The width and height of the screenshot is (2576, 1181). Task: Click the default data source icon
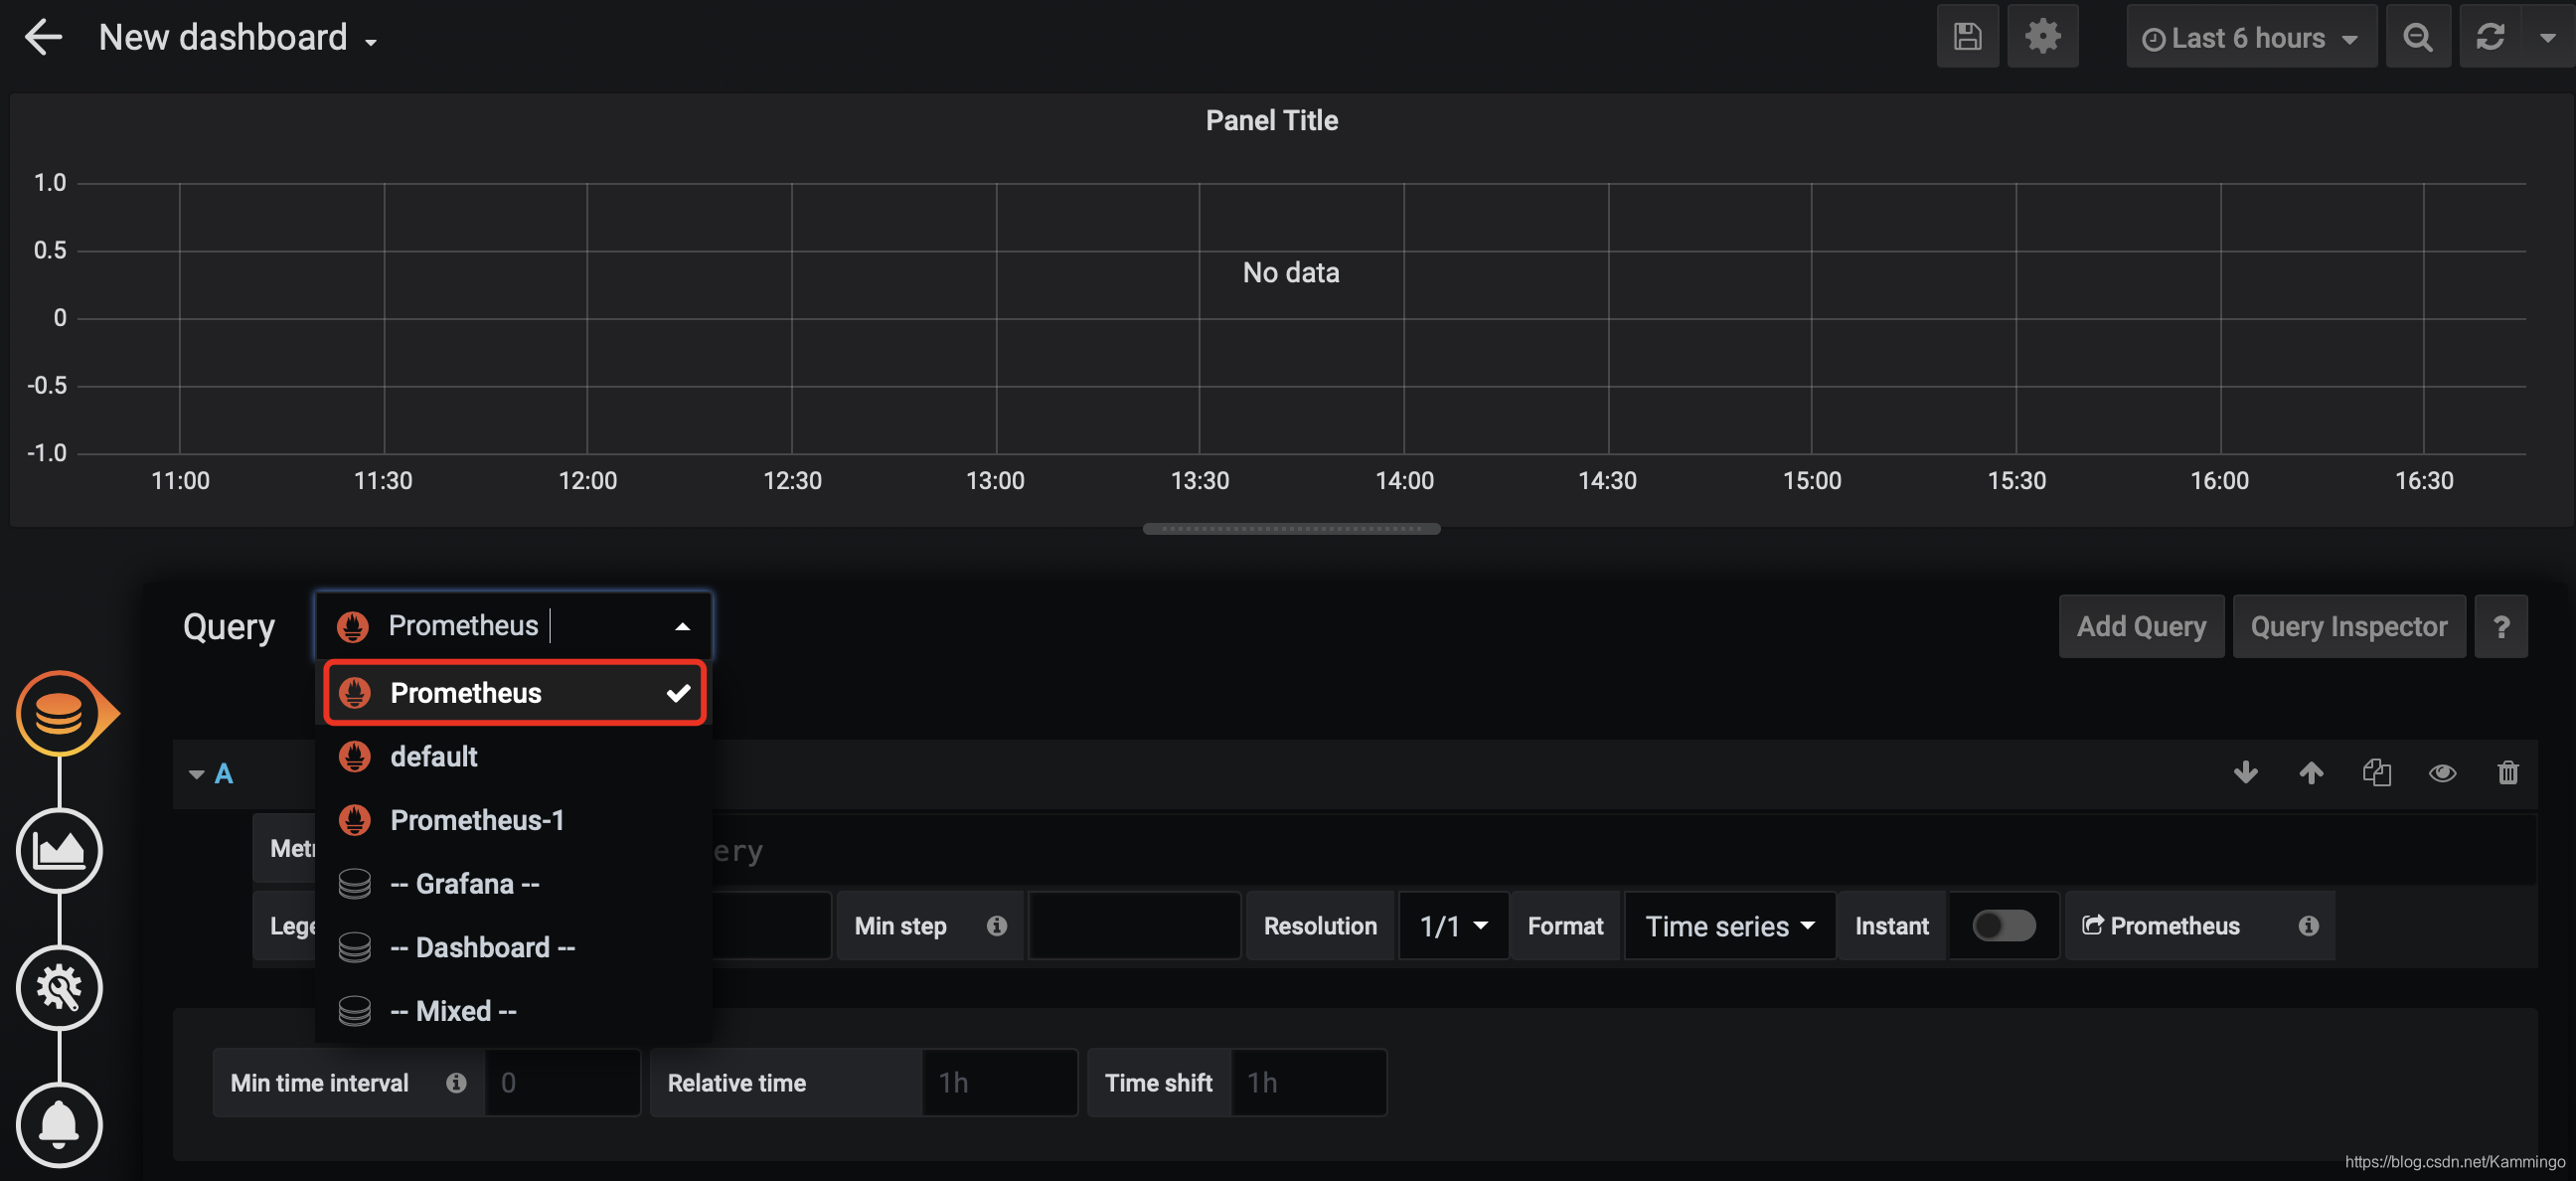[x=357, y=756]
